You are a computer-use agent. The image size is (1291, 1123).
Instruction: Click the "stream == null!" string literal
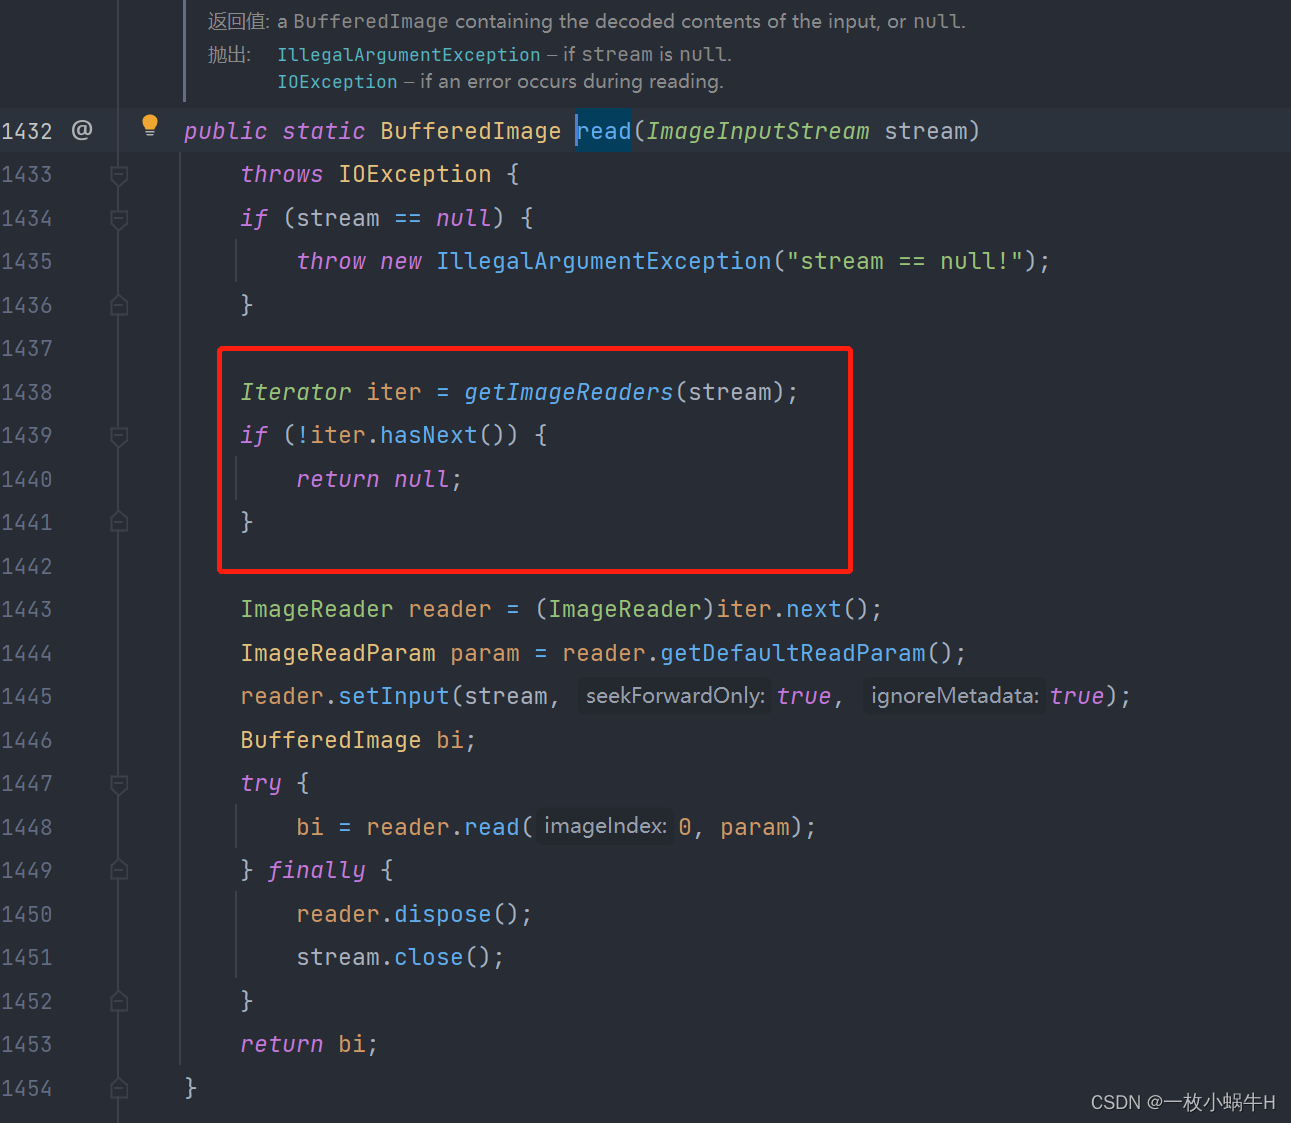coord(904,261)
